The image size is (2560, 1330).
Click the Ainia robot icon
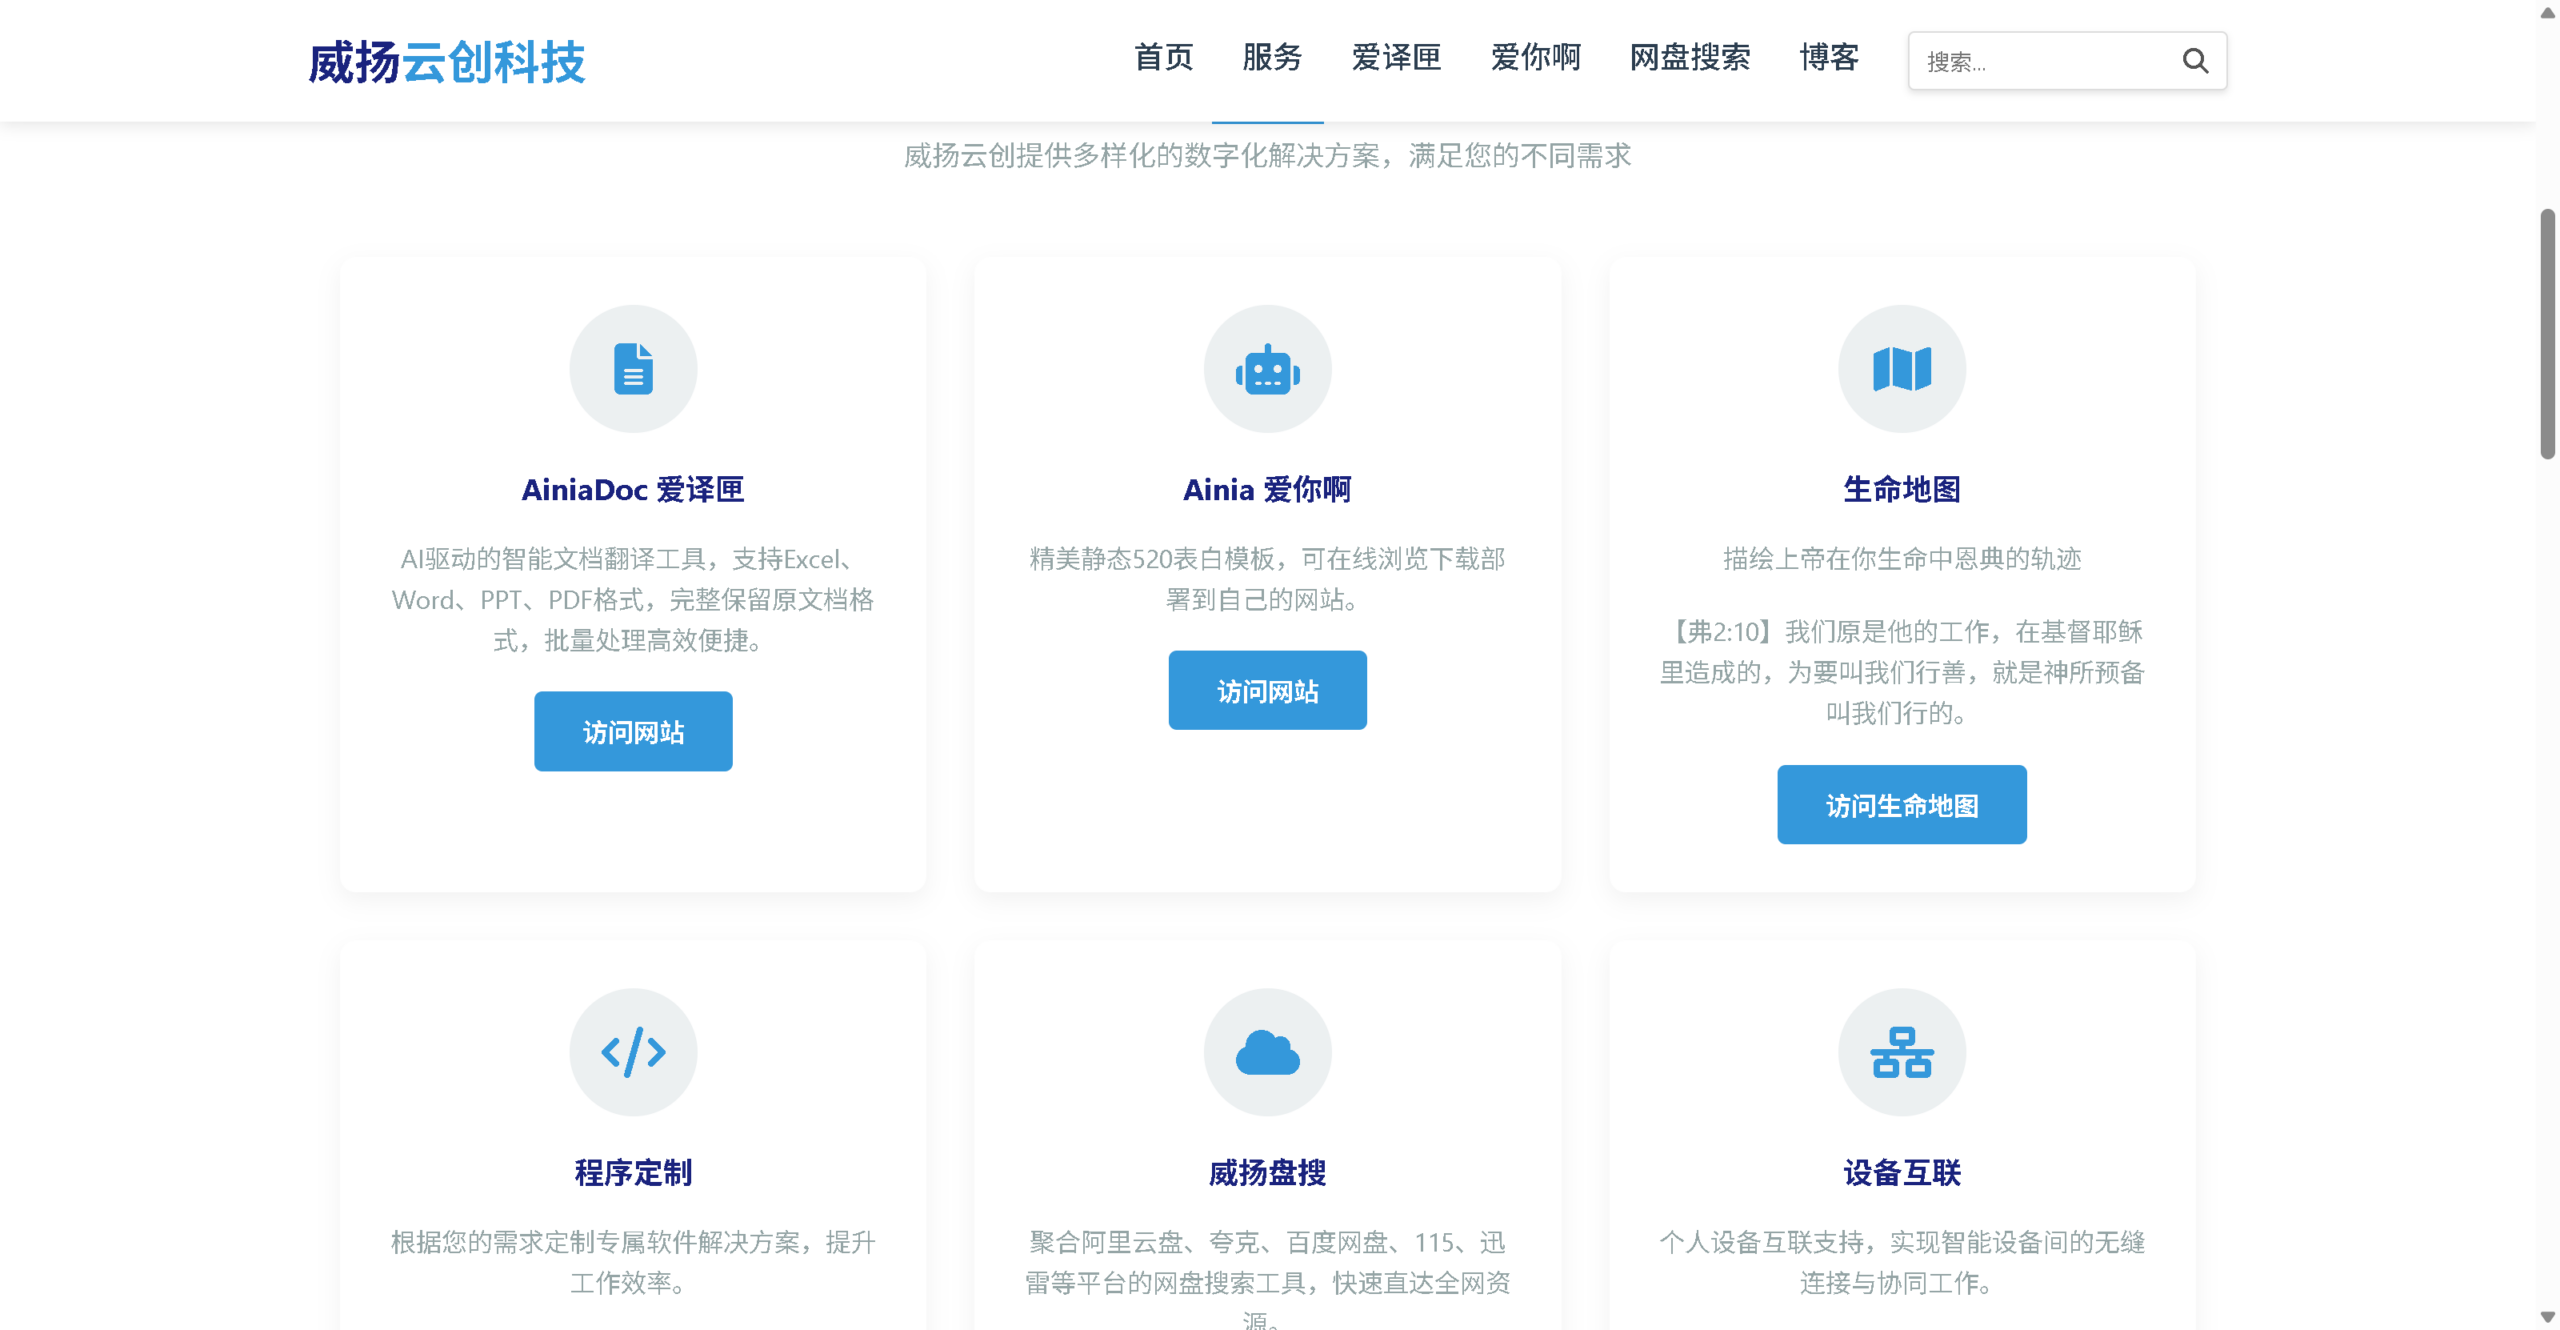click(1267, 370)
